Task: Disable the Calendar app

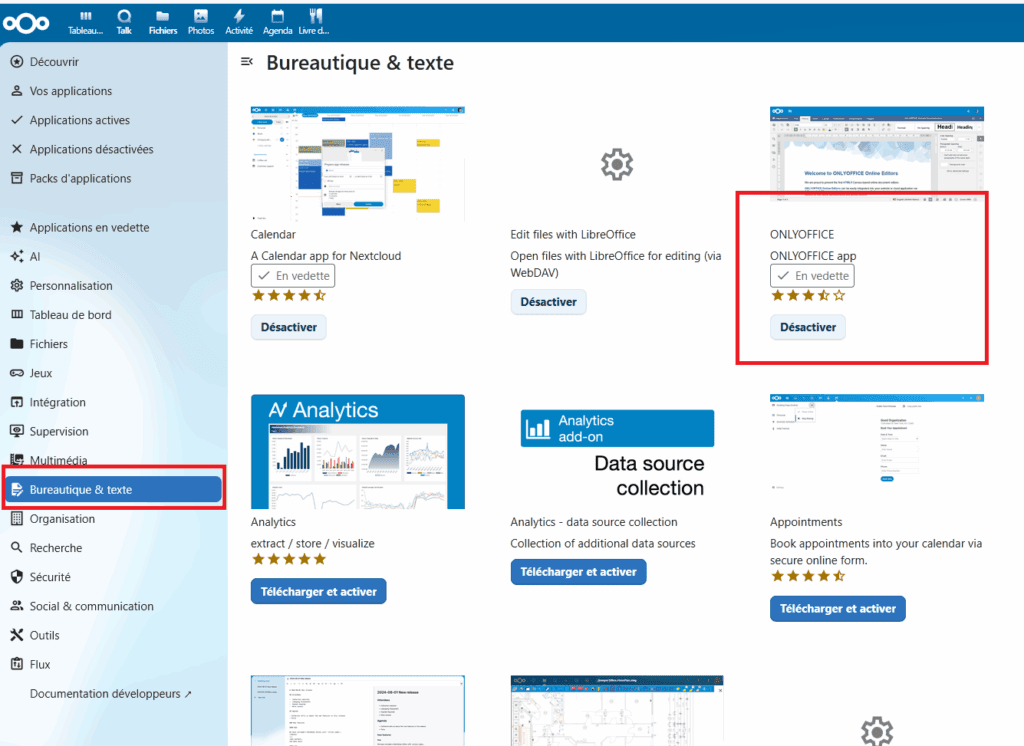Action: (288, 327)
